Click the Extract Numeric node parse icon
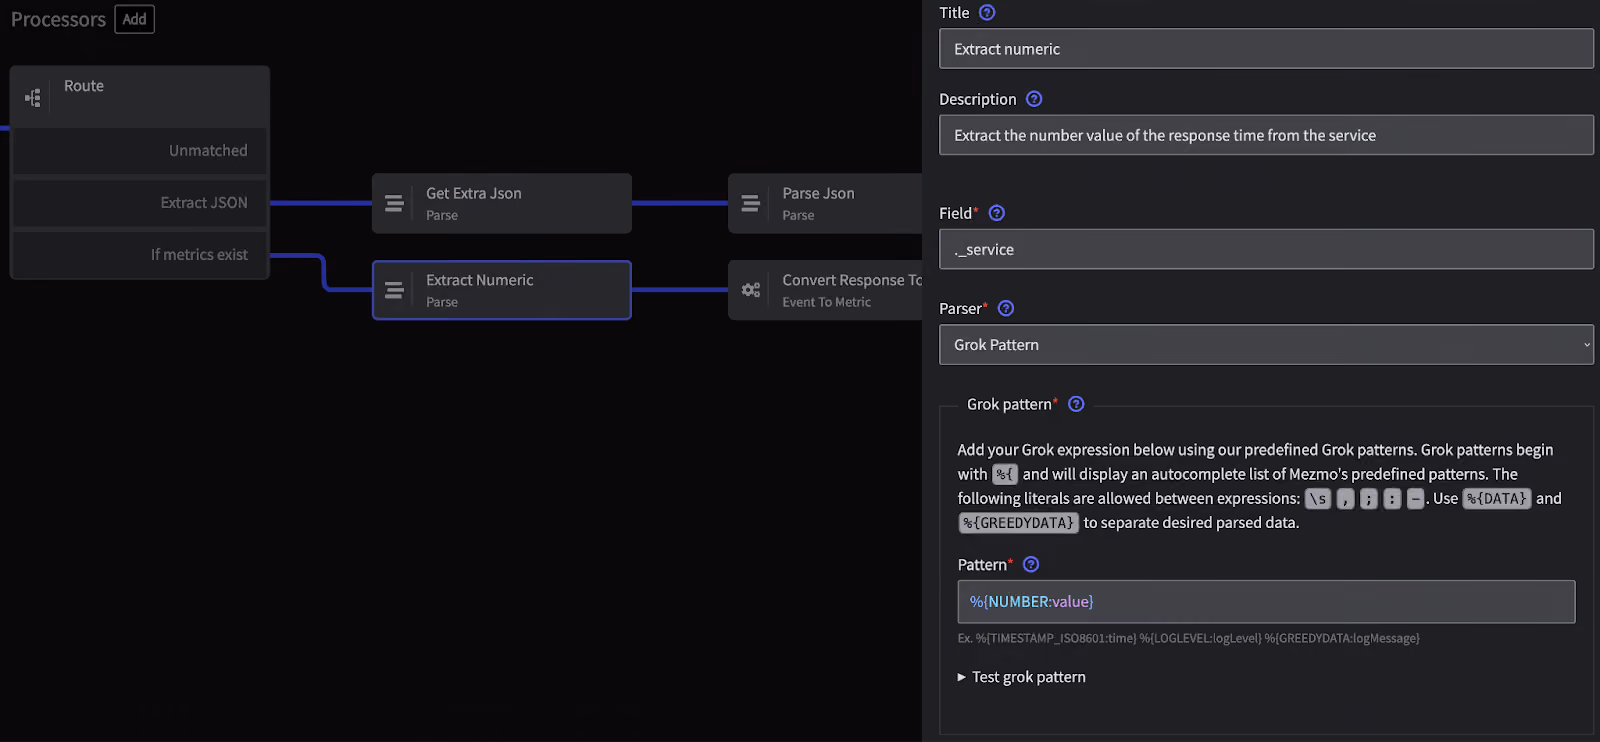The height and width of the screenshot is (742, 1600). [x=394, y=290]
